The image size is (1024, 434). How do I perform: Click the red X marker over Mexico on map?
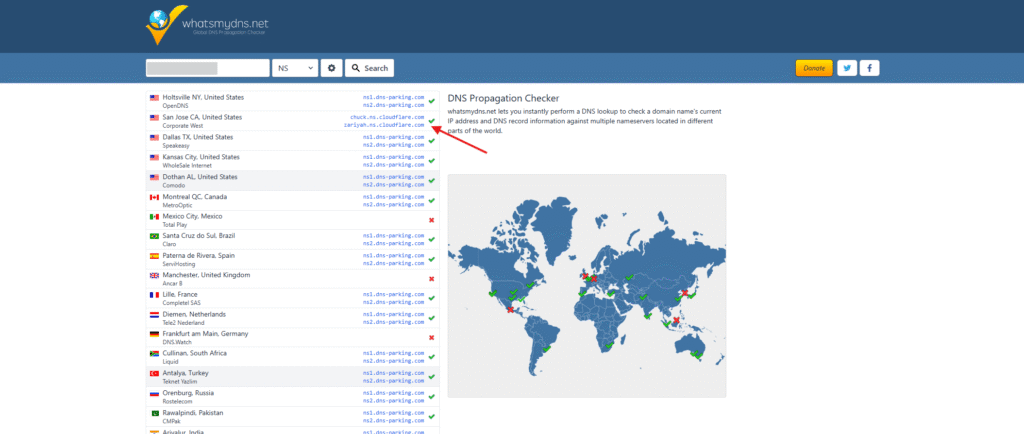click(x=510, y=309)
